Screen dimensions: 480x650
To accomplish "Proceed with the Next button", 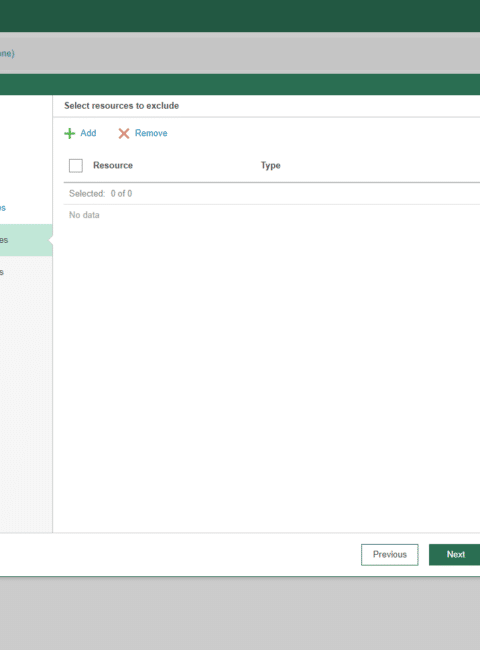I will coord(454,555).
